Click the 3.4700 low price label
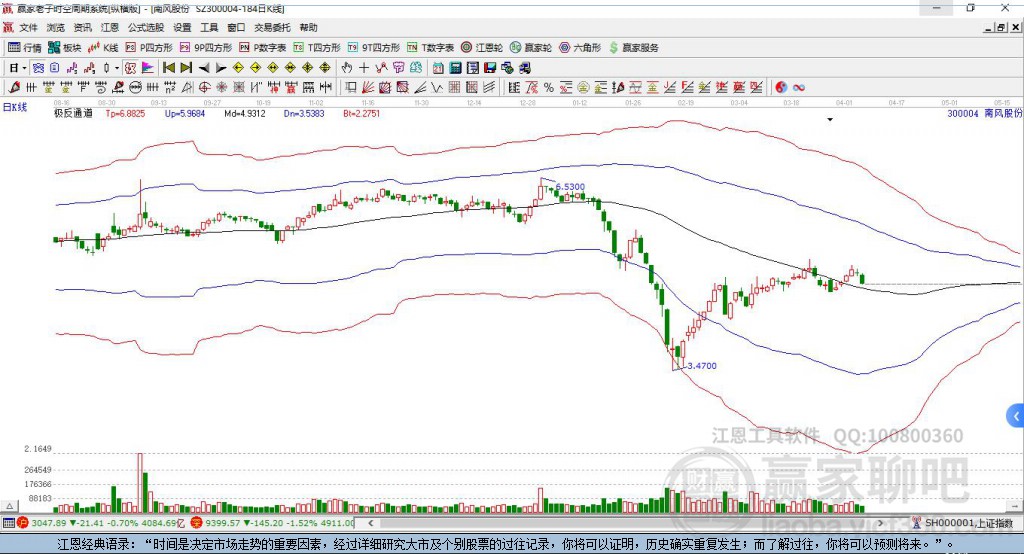Image resolution: width=1024 pixels, height=554 pixels. [x=702, y=366]
